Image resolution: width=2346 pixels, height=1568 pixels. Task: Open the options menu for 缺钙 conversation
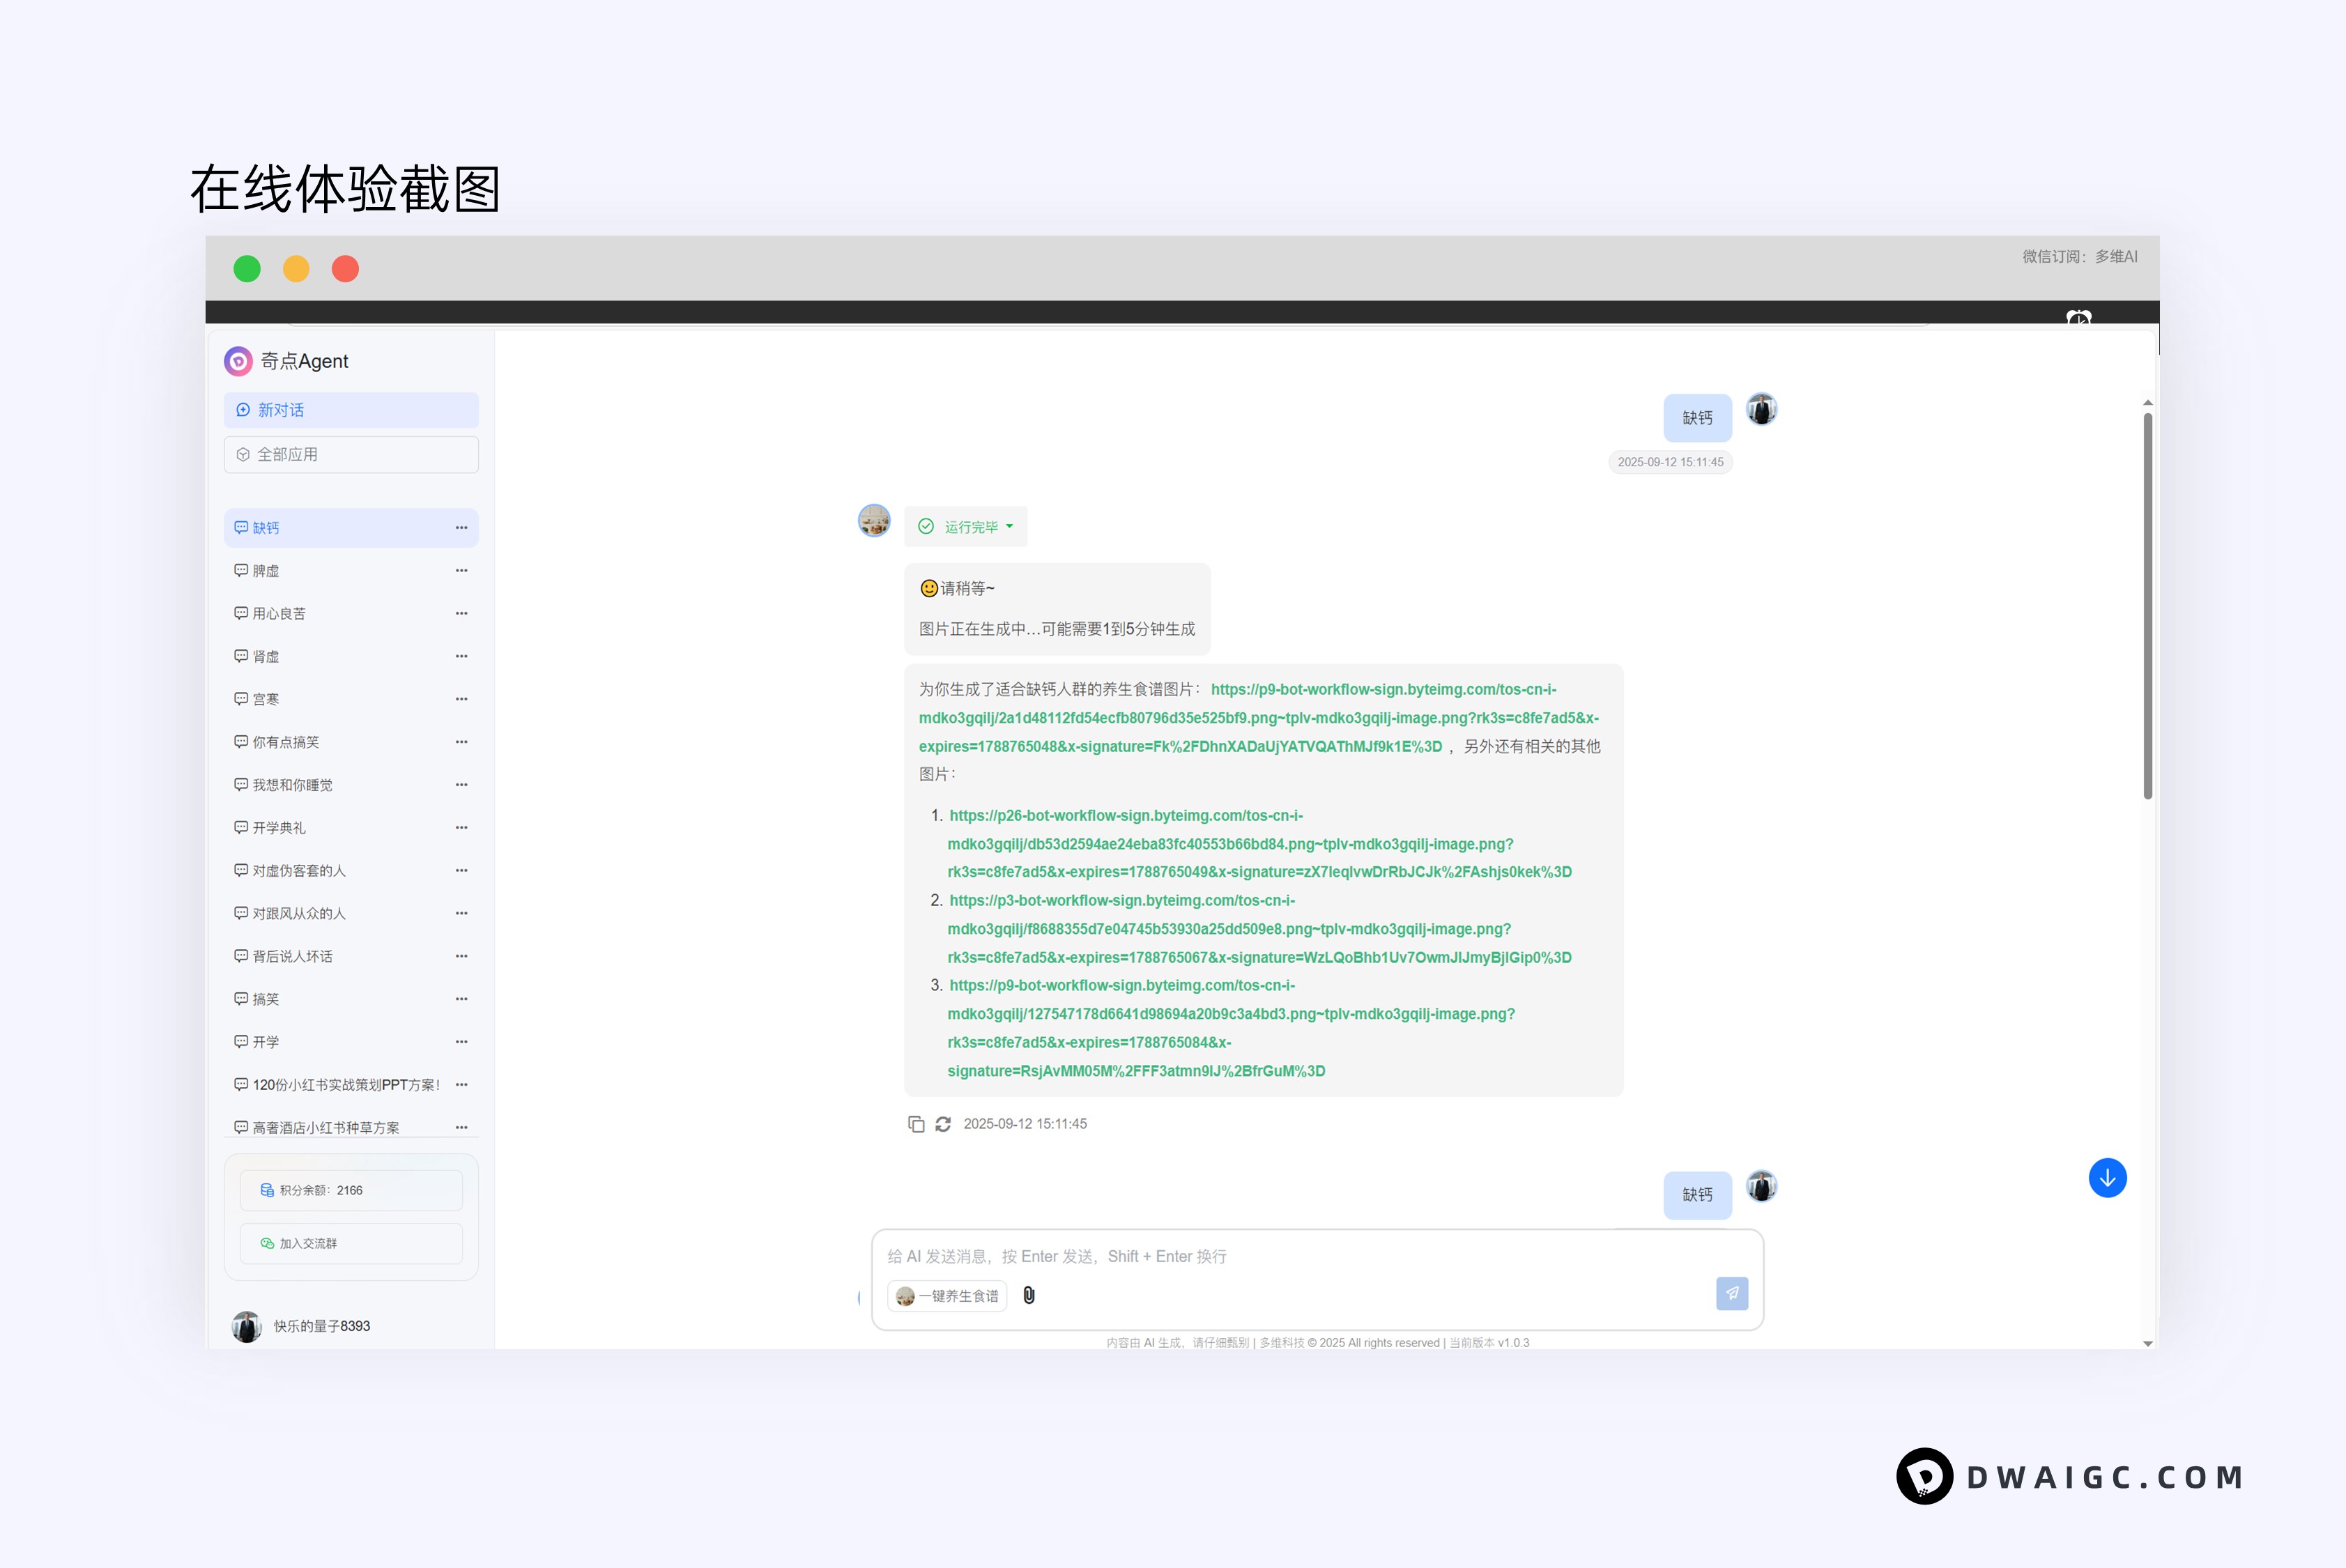pyautogui.click(x=461, y=527)
